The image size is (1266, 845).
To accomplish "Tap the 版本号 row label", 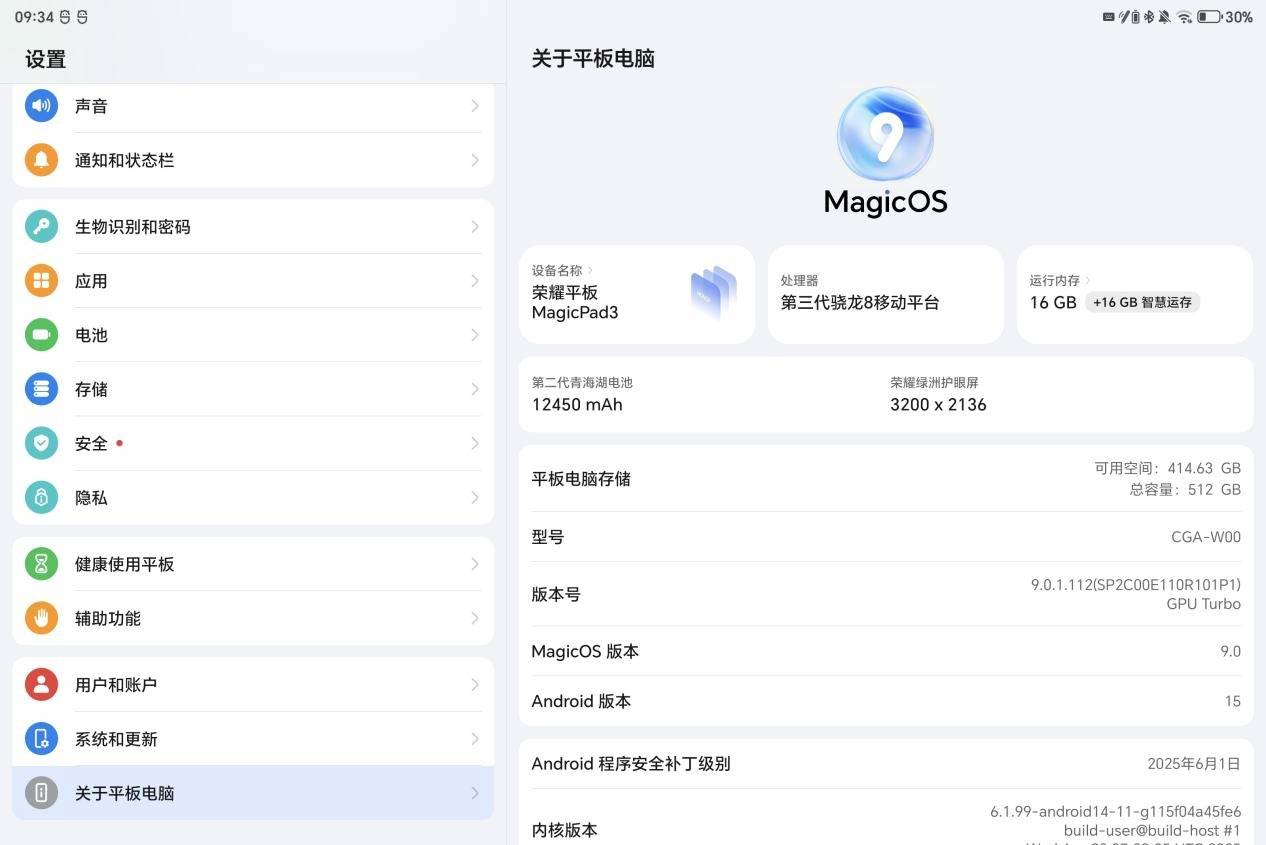I will (556, 594).
